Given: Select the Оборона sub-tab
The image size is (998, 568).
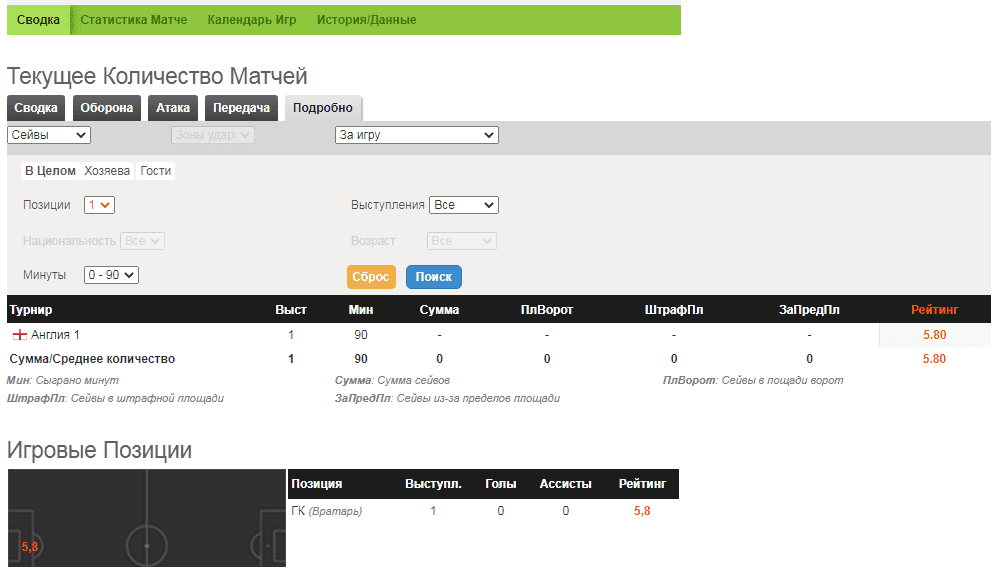Looking at the screenshot, I should [x=106, y=108].
